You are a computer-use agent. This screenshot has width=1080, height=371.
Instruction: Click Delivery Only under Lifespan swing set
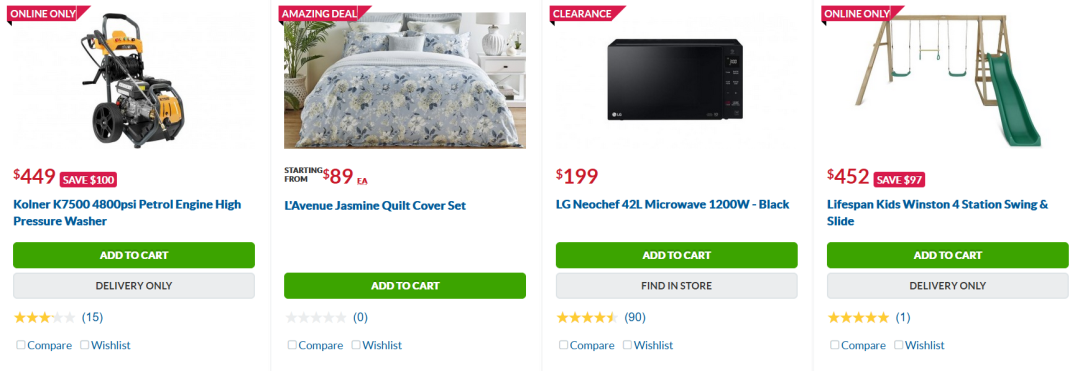(948, 286)
